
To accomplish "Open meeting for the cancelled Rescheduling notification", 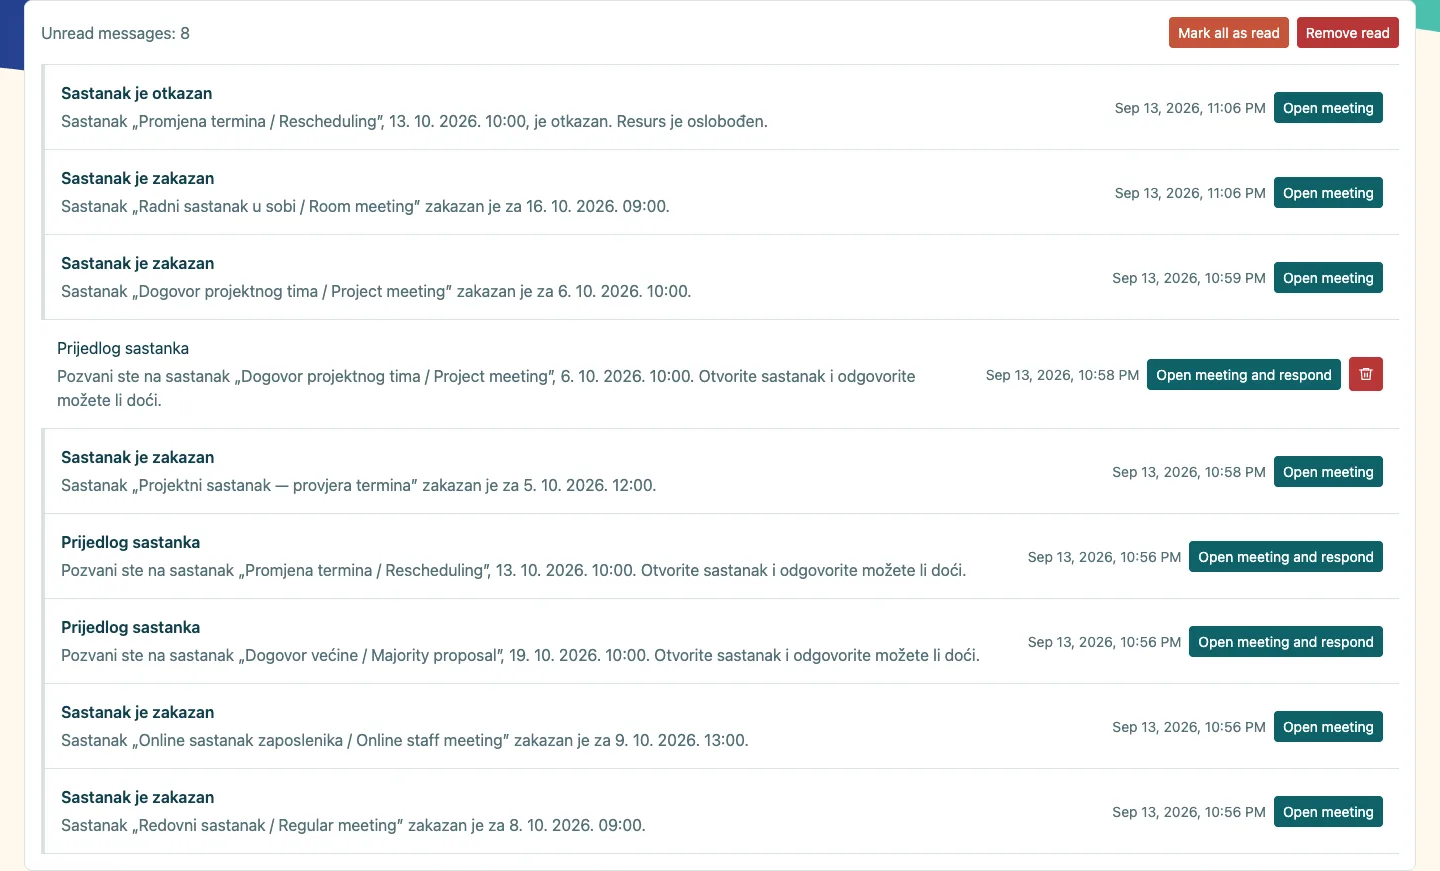I will tap(1328, 108).
